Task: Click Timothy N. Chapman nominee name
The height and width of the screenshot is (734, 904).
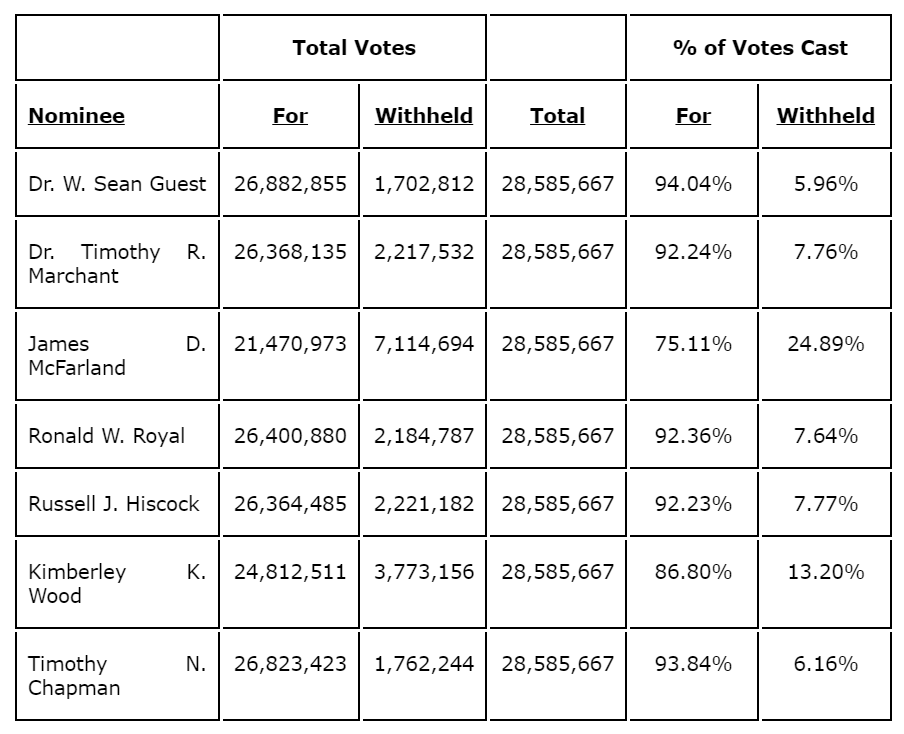Action: [117, 676]
